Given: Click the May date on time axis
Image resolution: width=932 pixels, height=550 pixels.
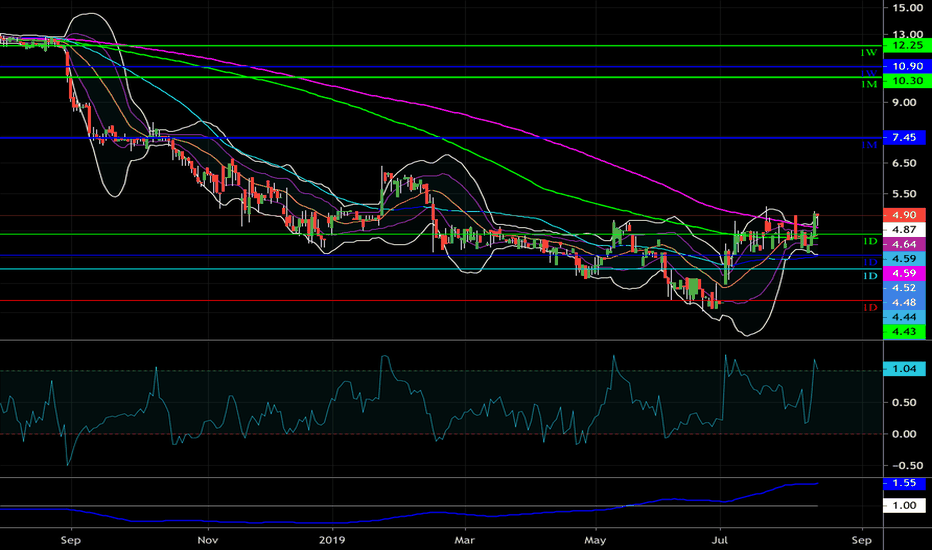Looking at the screenshot, I should (x=594, y=540).
